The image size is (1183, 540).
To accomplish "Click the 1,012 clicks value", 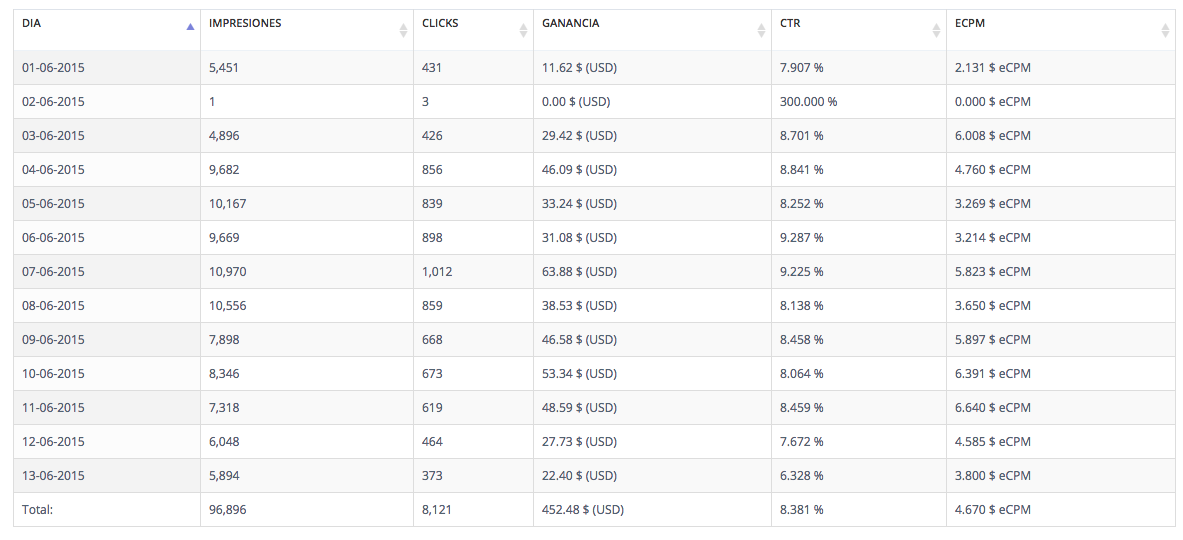I will (x=437, y=272).
